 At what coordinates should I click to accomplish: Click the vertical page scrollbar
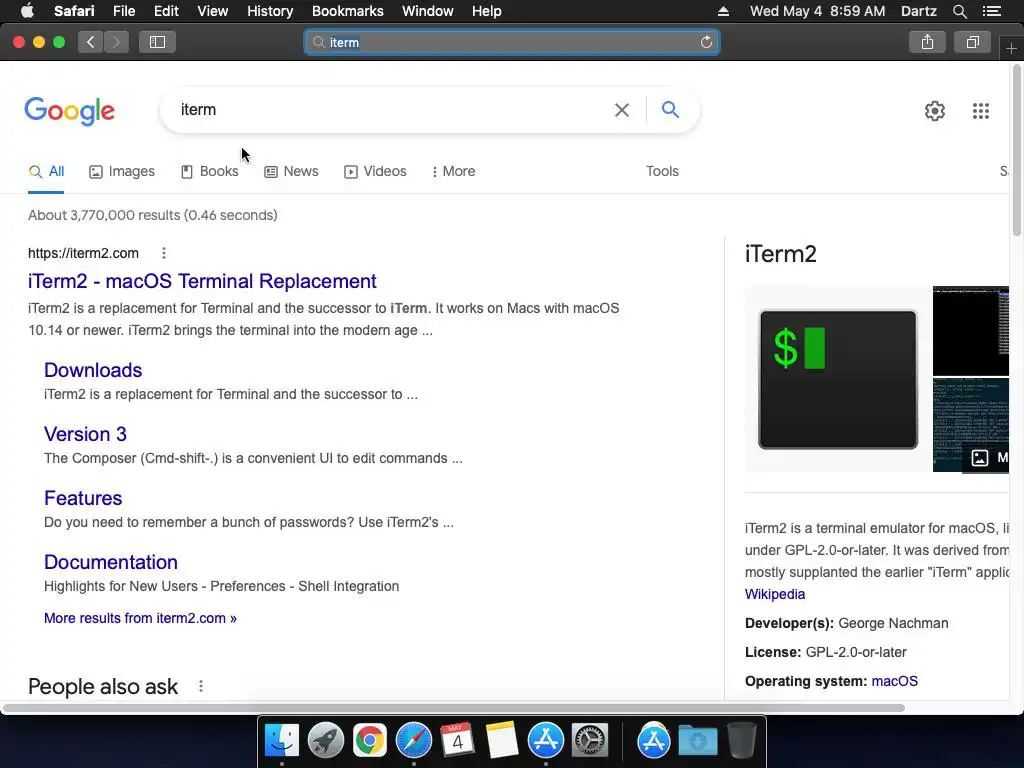(1017, 150)
